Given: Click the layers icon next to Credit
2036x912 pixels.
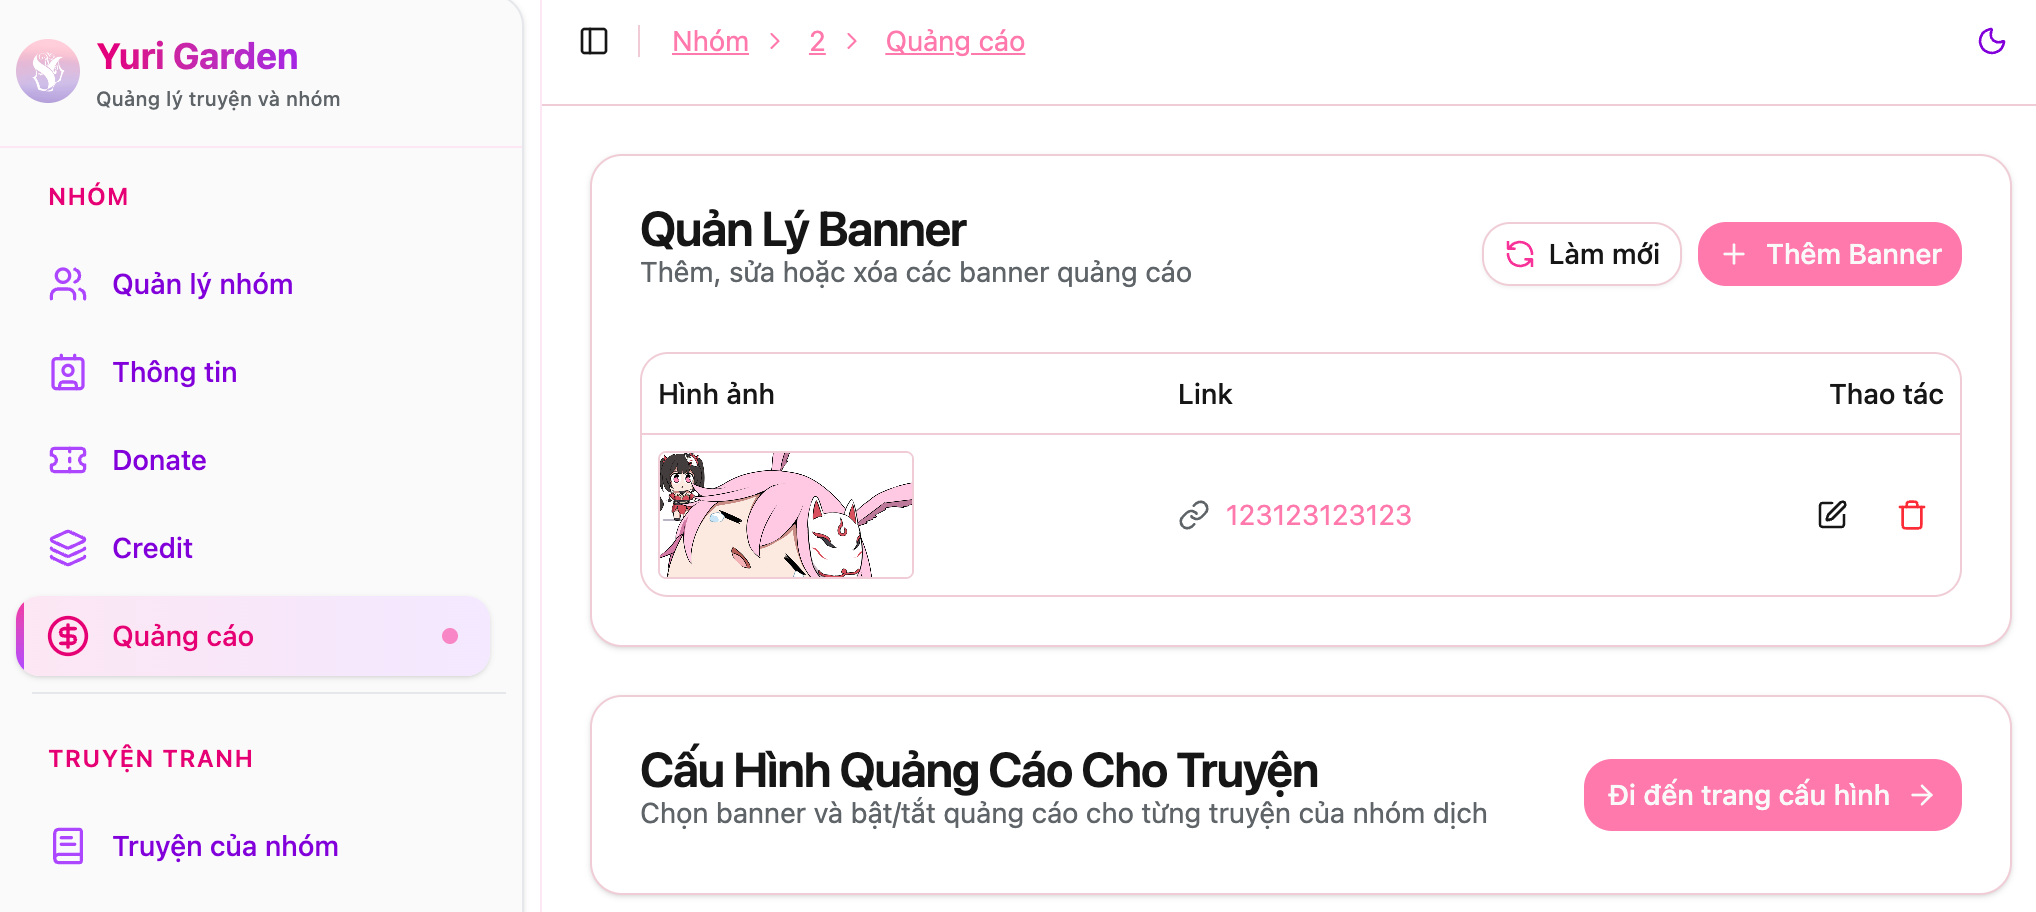Looking at the screenshot, I should (68, 548).
